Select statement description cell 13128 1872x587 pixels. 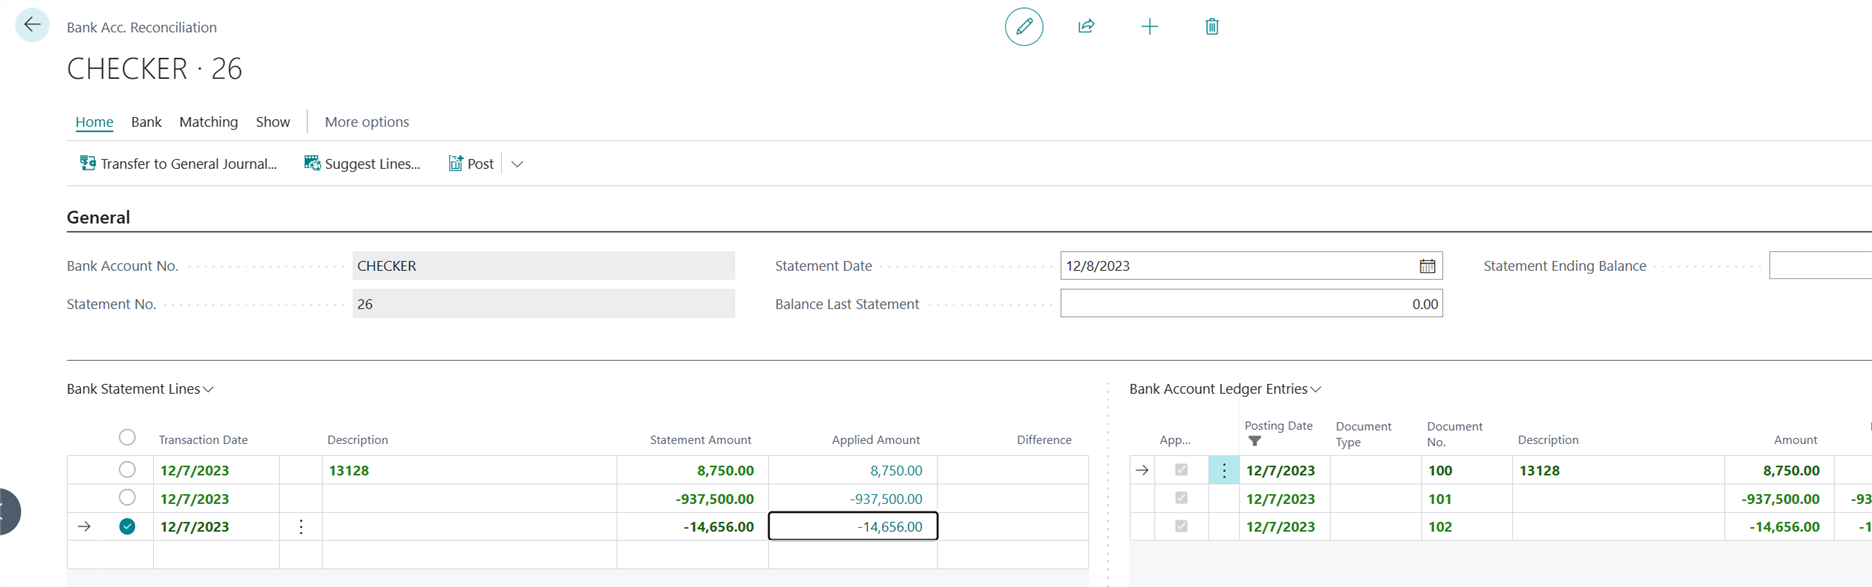(469, 470)
